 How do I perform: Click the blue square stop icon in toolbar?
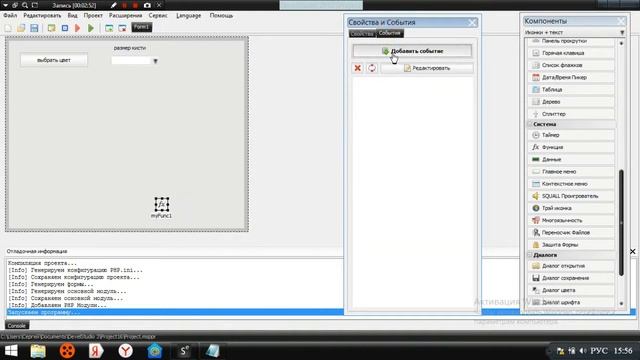[65, 28]
